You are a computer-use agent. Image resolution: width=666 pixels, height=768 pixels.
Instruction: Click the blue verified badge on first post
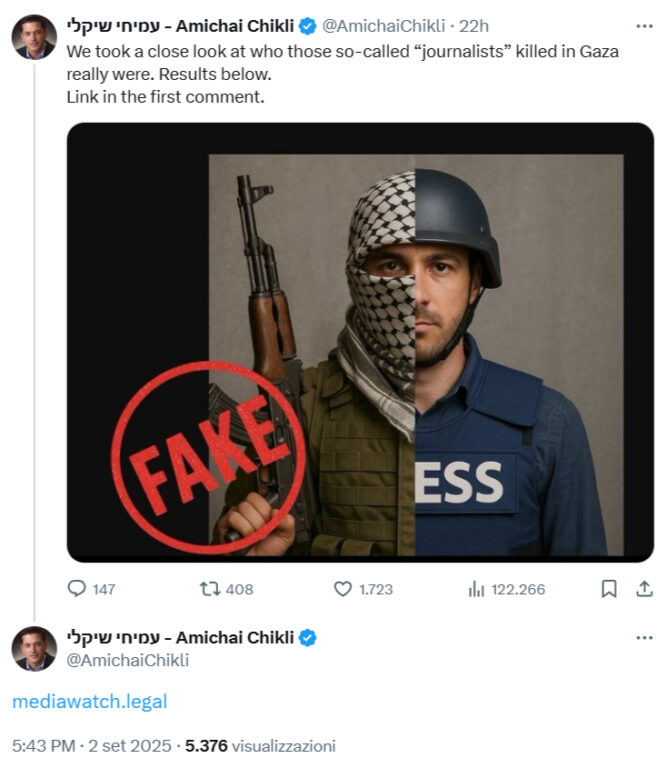click(308, 26)
